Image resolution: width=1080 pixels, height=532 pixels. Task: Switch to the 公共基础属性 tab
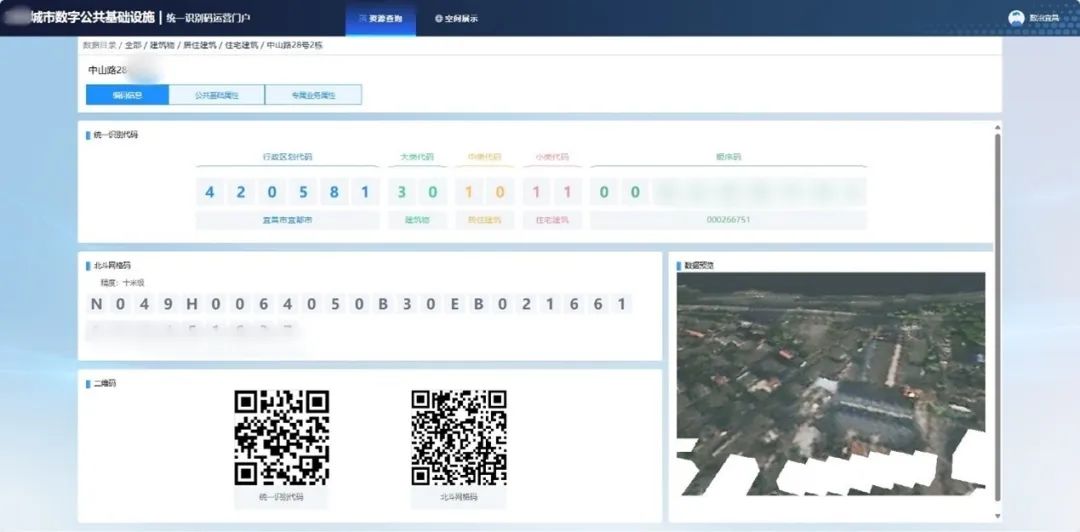coord(216,95)
